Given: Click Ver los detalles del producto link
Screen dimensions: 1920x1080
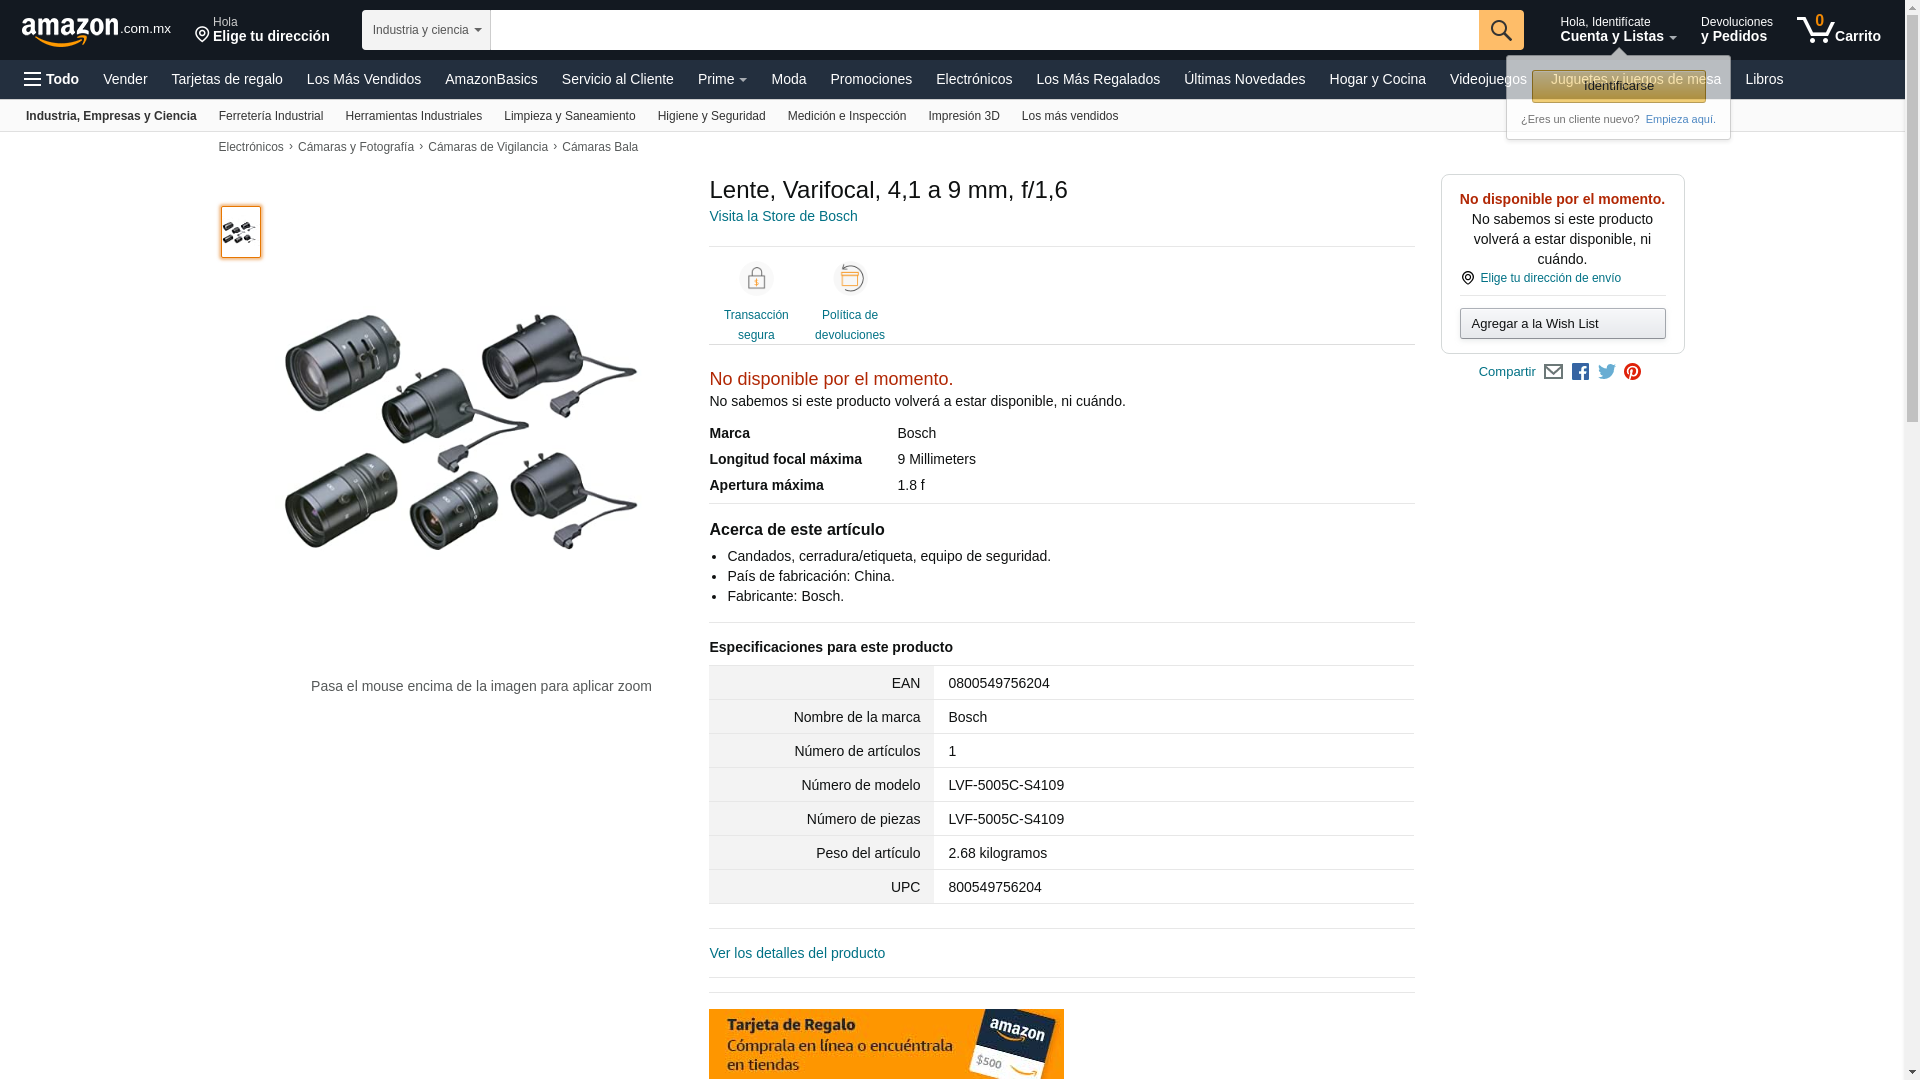Looking at the screenshot, I should 797,953.
